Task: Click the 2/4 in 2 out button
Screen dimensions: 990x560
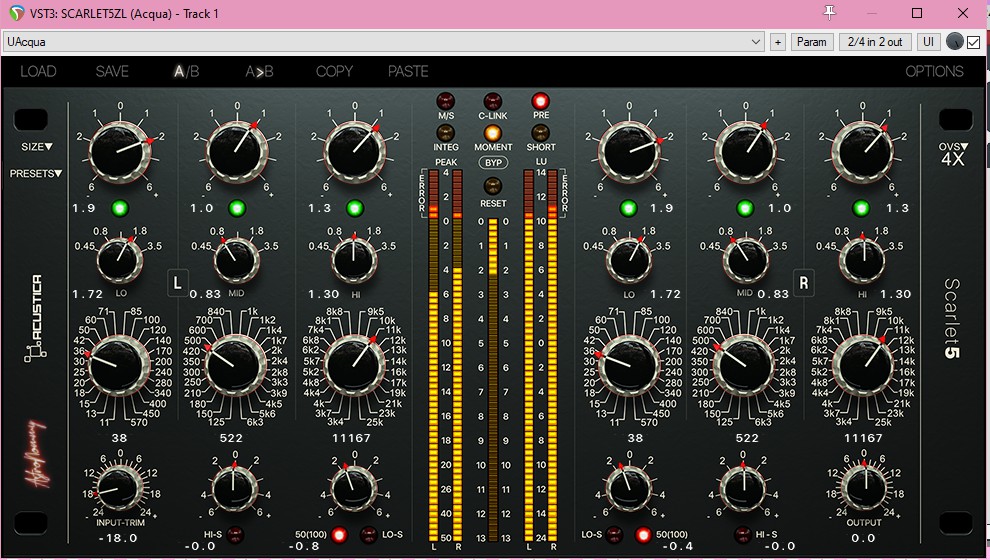Action: coord(875,42)
